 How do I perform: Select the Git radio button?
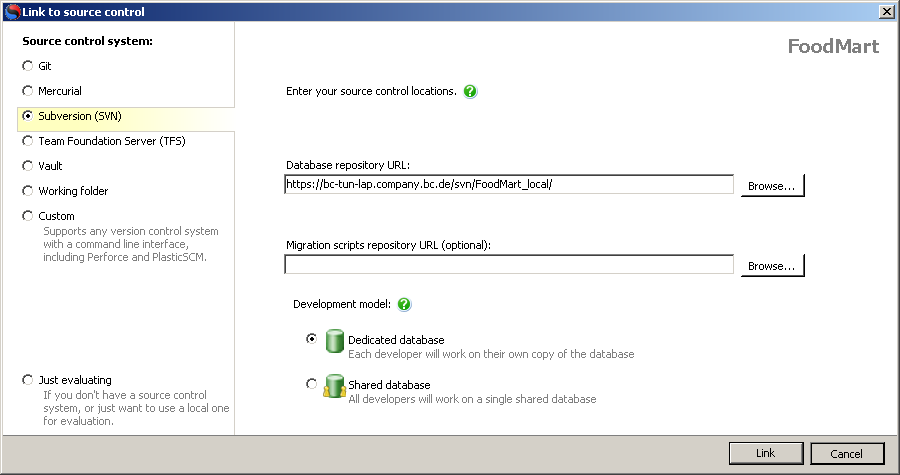pyautogui.click(x=28, y=66)
